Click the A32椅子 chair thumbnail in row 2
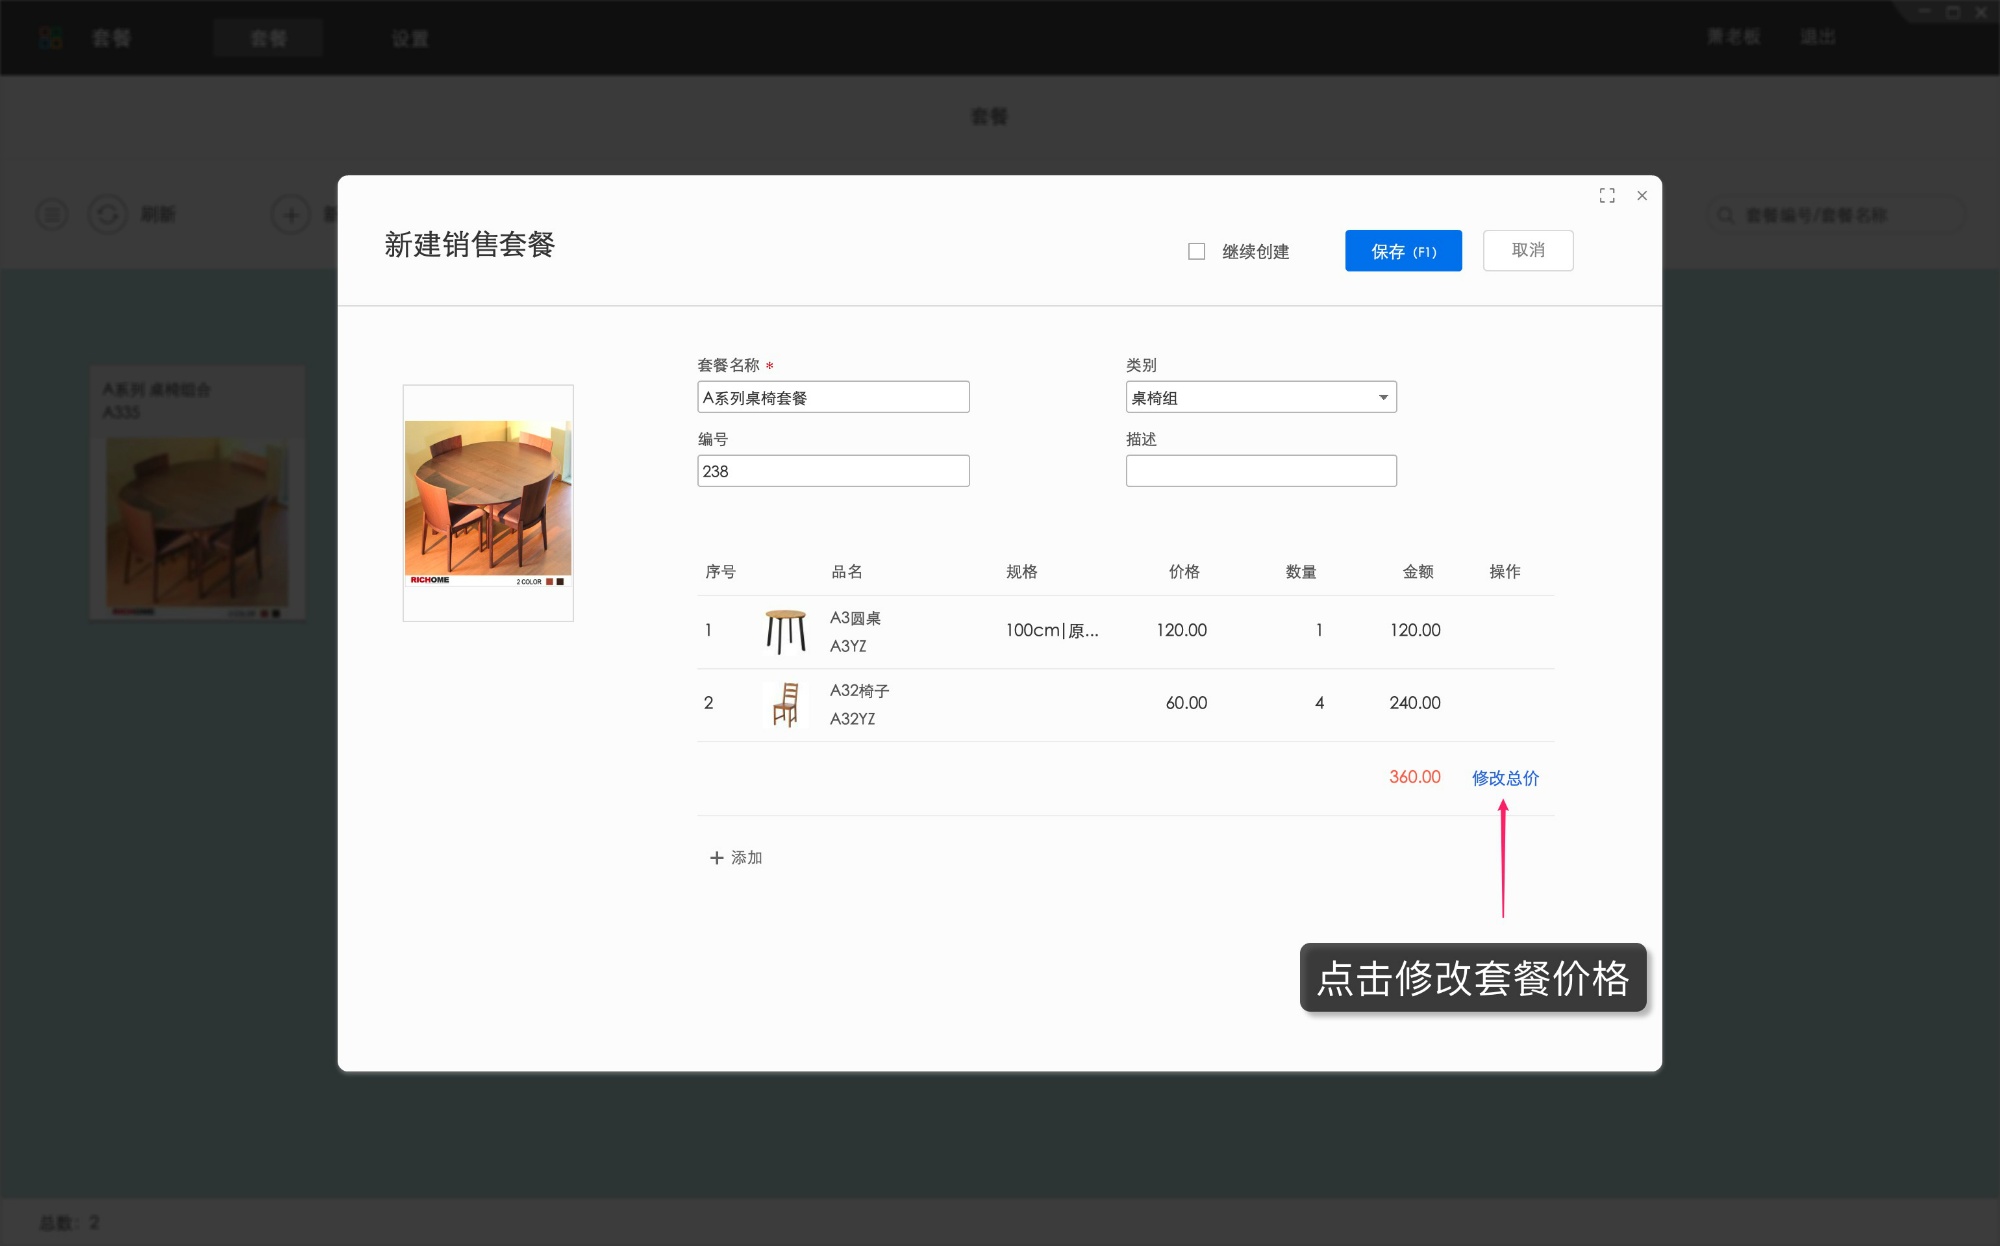This screenshot has width=2000, height=1246. coord(788,704)
